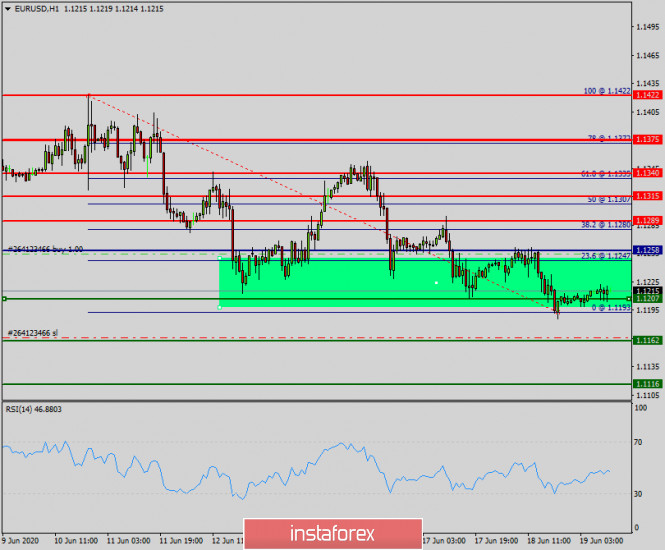
Task: Click the '11 Jun 03:00' time axis label
Action: pyautogui.click(x=129, y=541)
